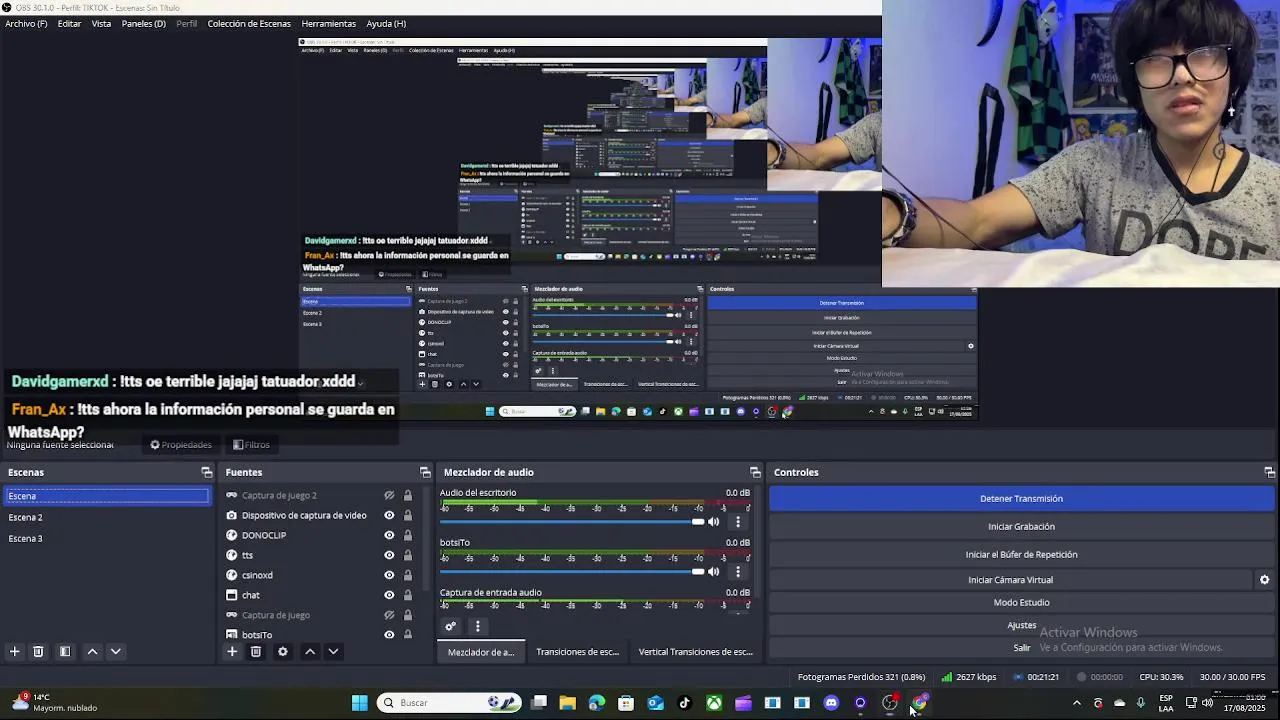Move scene down arrow in Escenas panel
This screenshot has width=1280, height=720.
[x=115, y=651]
